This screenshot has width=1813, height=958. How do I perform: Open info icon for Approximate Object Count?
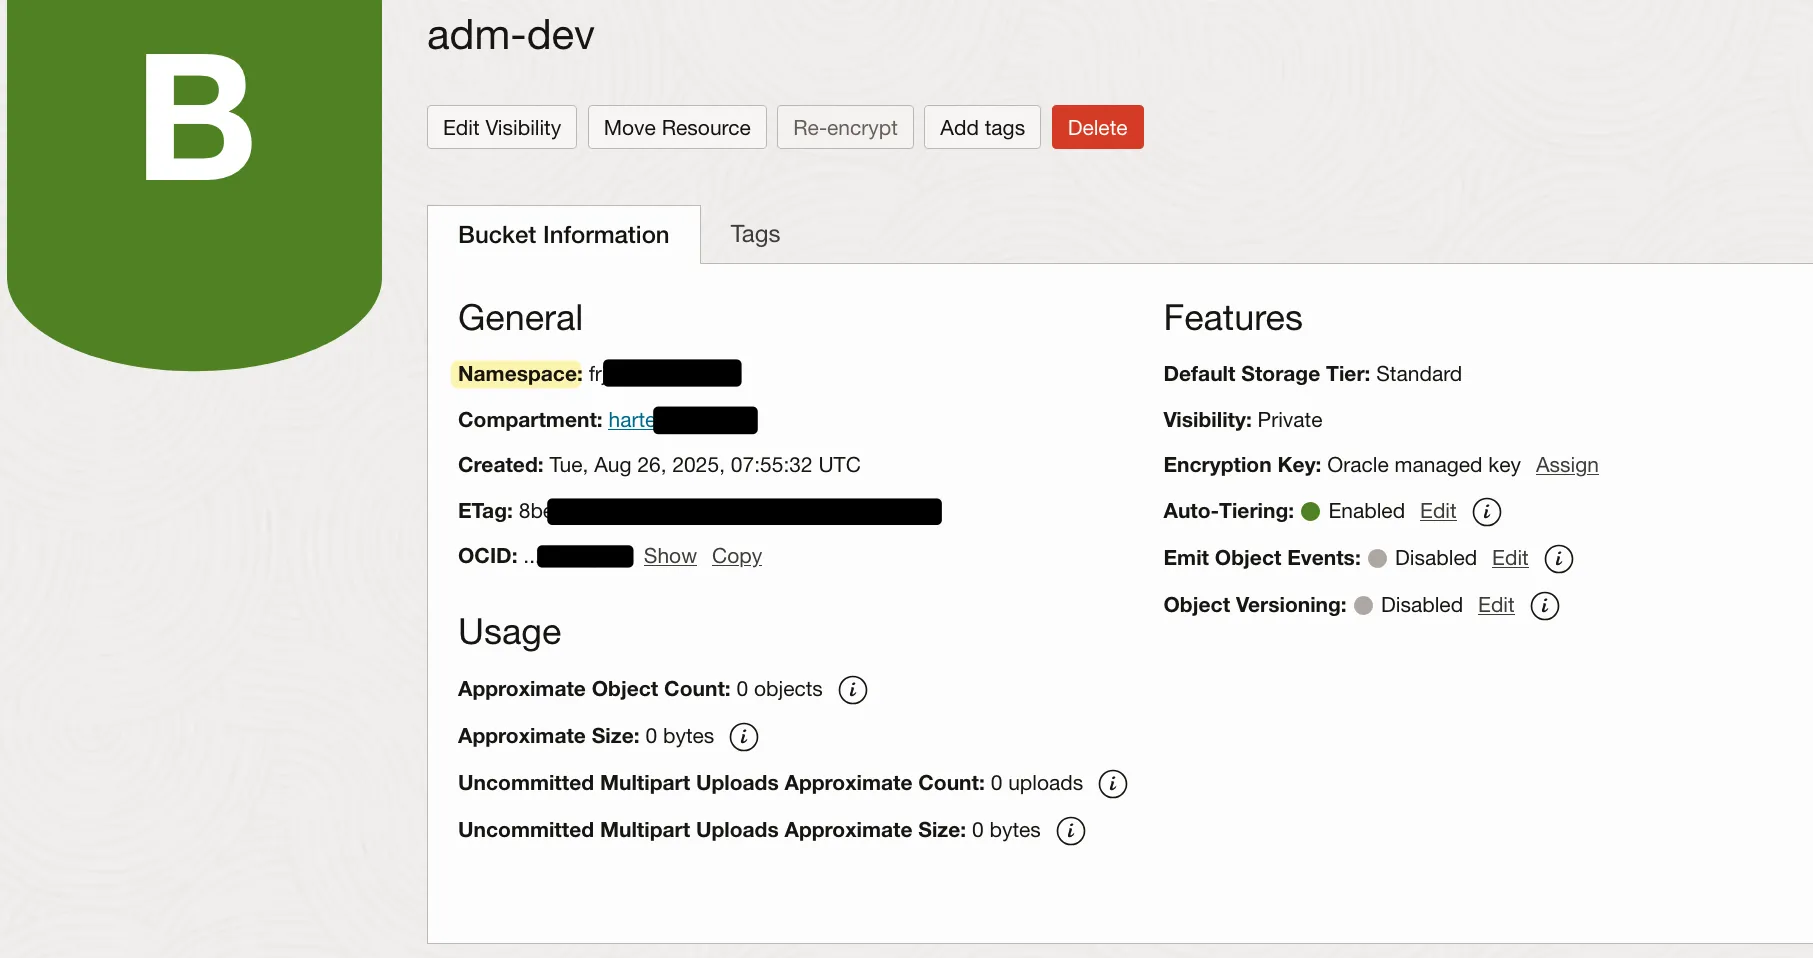point(852,690)
